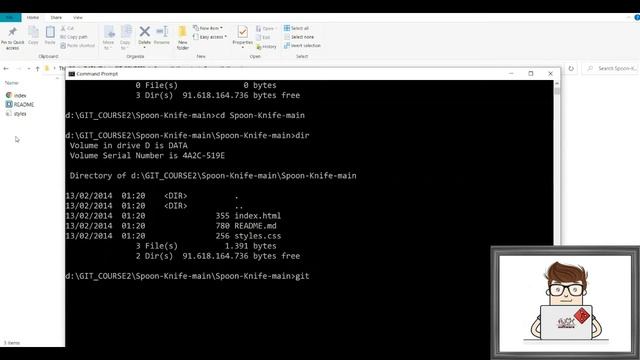The height and width of the screenshot is (360, 640).
Task: Refresh the Explorer folder view
Action: coord(571,69)
